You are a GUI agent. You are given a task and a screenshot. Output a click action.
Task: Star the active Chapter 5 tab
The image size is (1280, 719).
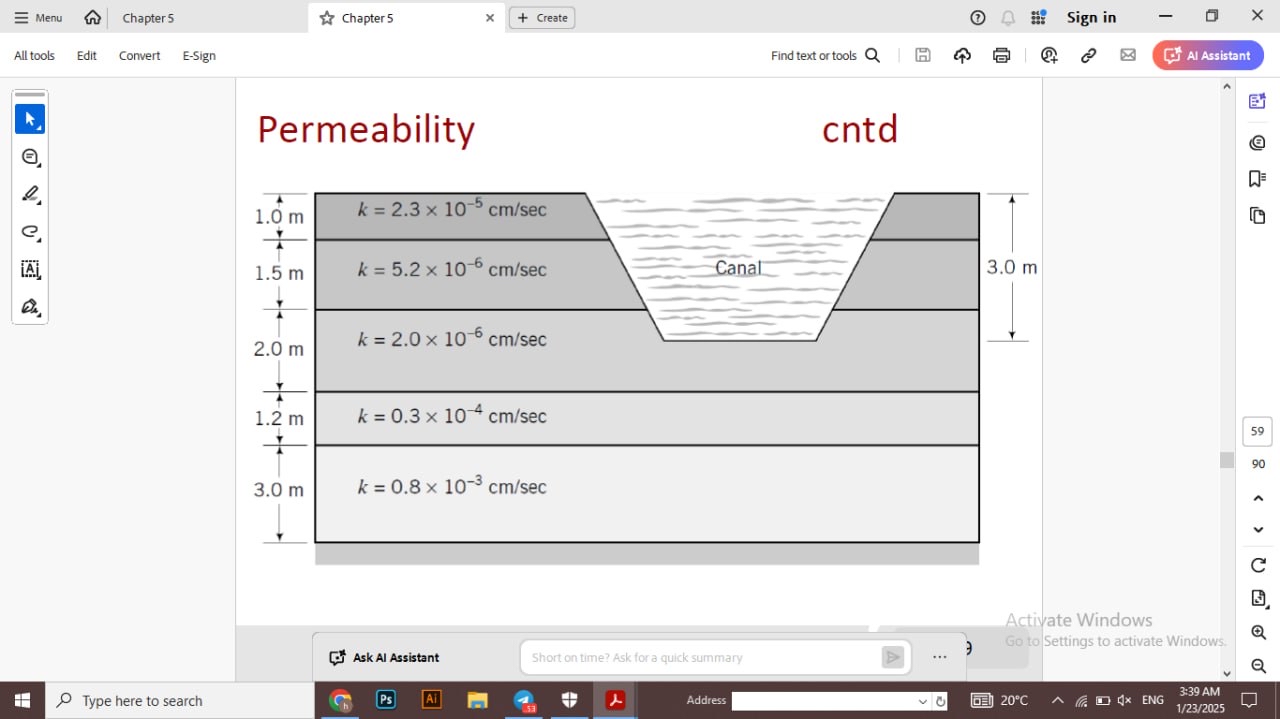(327, 18)
